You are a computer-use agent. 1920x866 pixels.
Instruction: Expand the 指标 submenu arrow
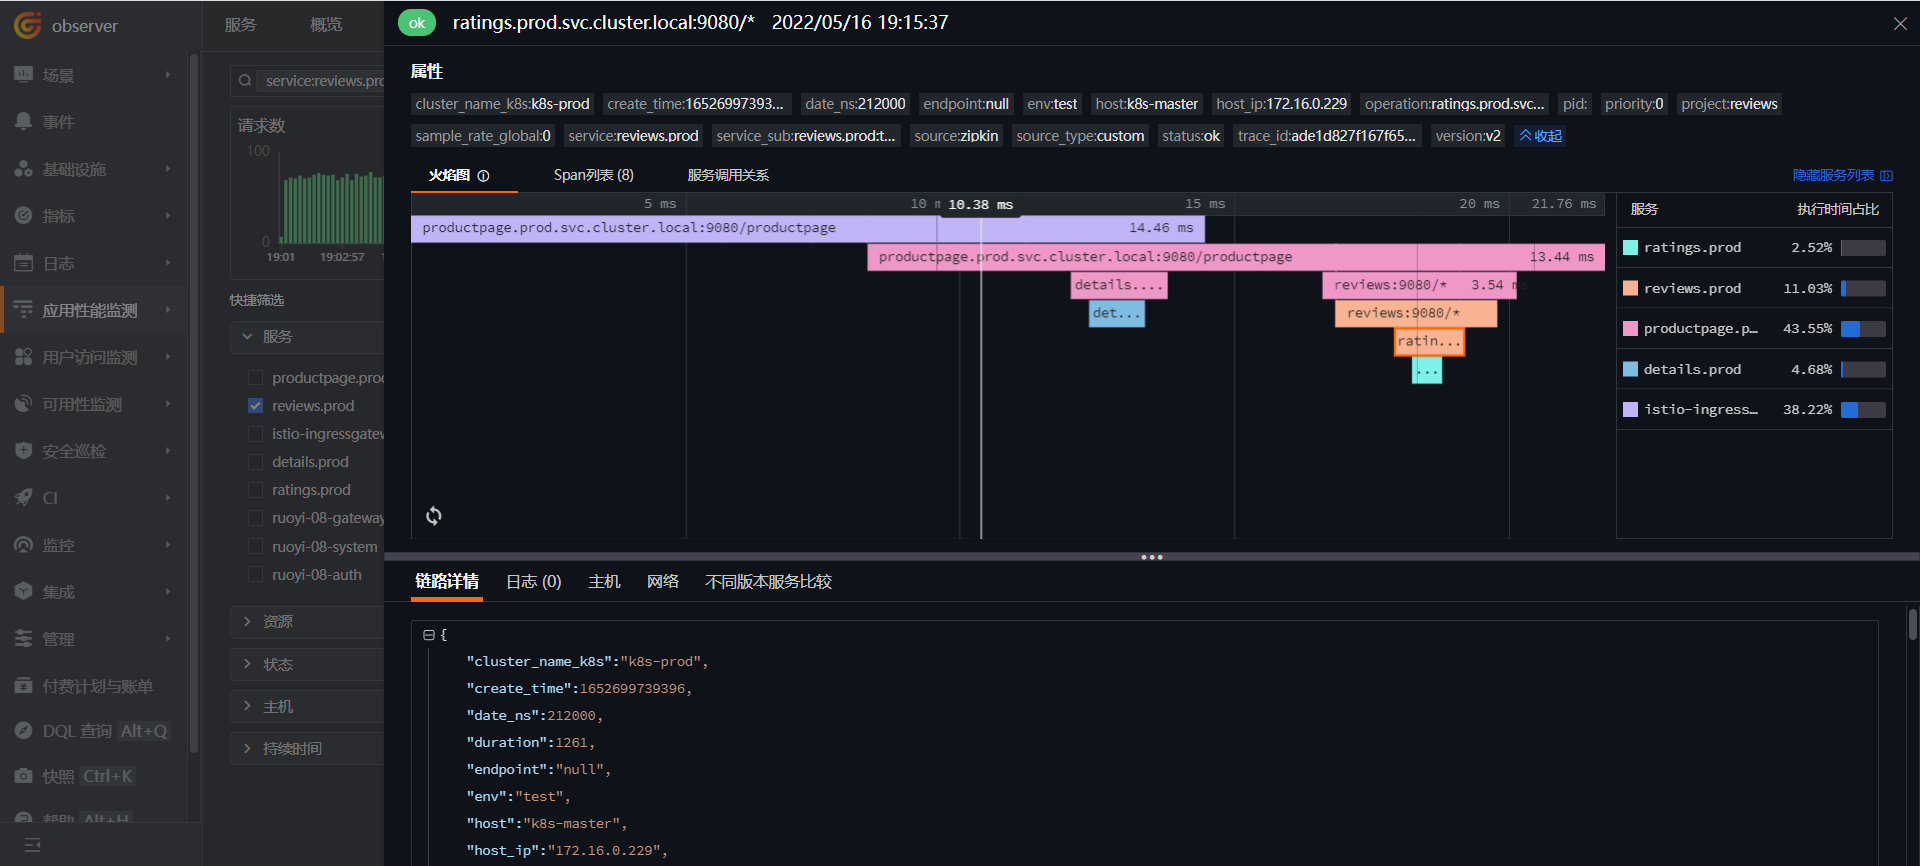coord(168,215)
